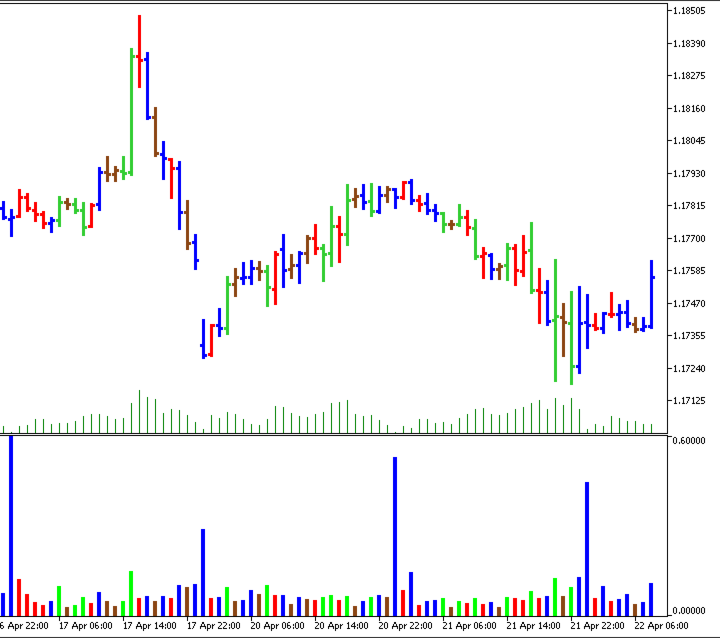Click the 20 Apr 06:00 time label

277,626
